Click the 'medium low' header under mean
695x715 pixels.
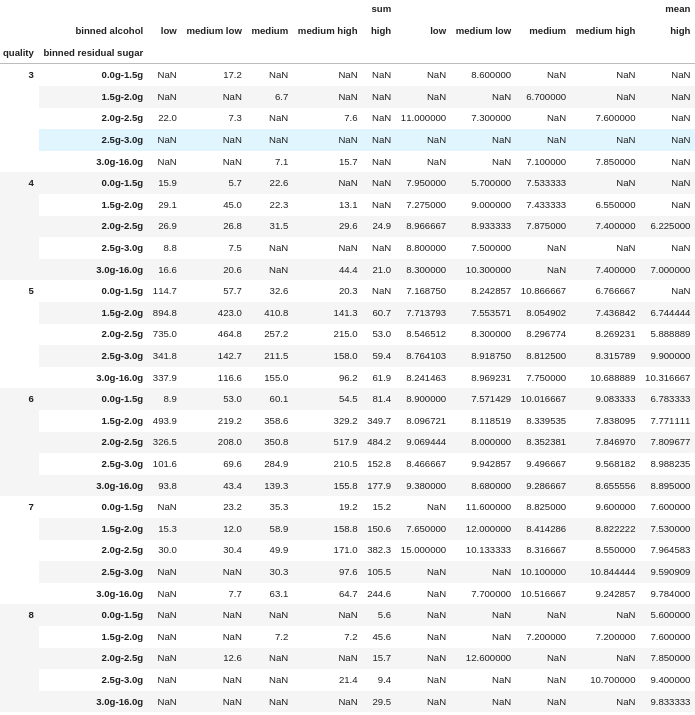pyautogui.click(x=483, y=31)
